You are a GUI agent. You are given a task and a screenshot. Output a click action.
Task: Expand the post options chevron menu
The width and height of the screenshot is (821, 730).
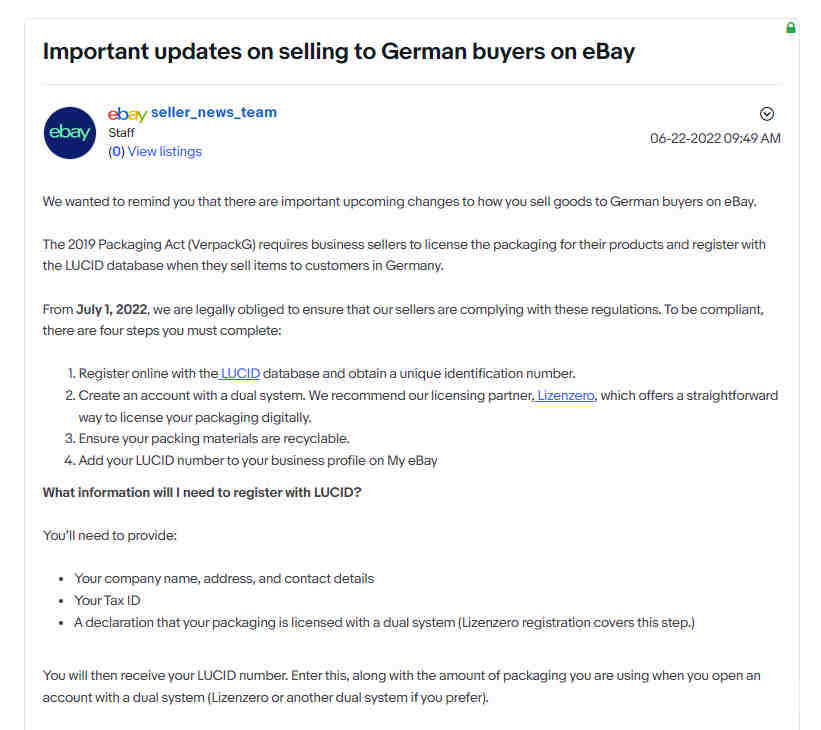coord(767,114)
